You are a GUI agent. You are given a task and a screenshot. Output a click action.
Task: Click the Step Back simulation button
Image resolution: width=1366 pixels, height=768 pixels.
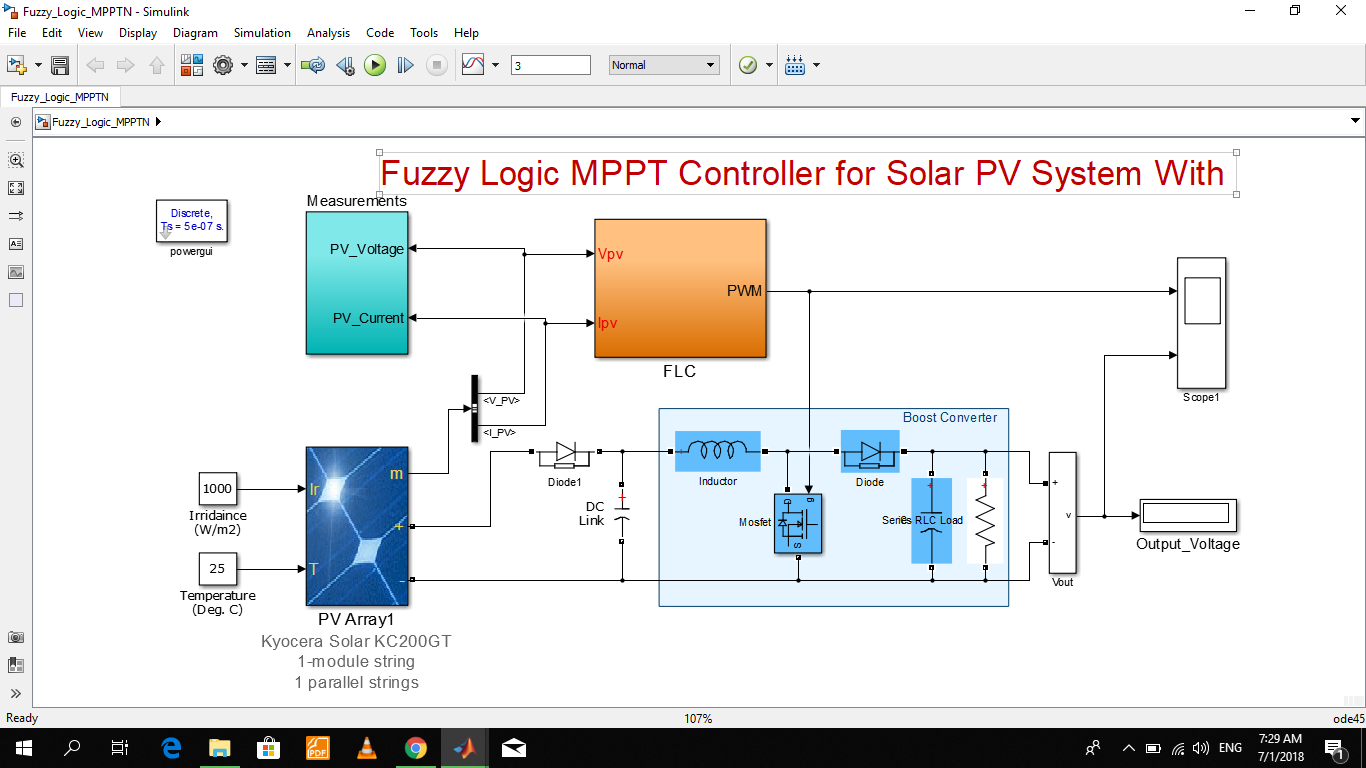pos(345,65)
